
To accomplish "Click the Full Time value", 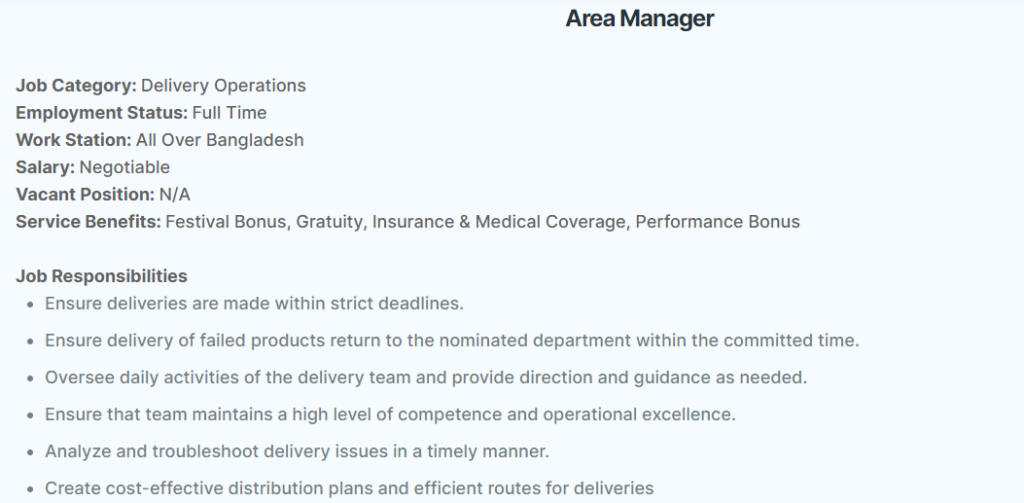I will coord(229,113).
